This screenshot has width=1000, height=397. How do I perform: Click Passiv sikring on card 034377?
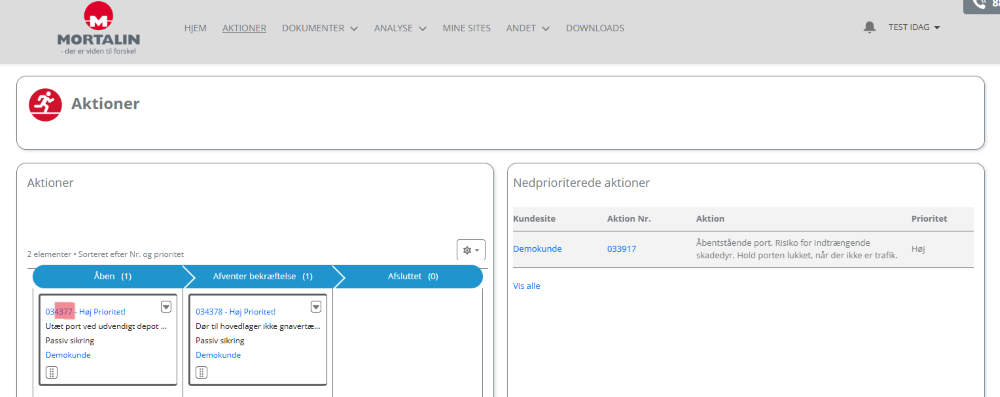click(70, 340)
